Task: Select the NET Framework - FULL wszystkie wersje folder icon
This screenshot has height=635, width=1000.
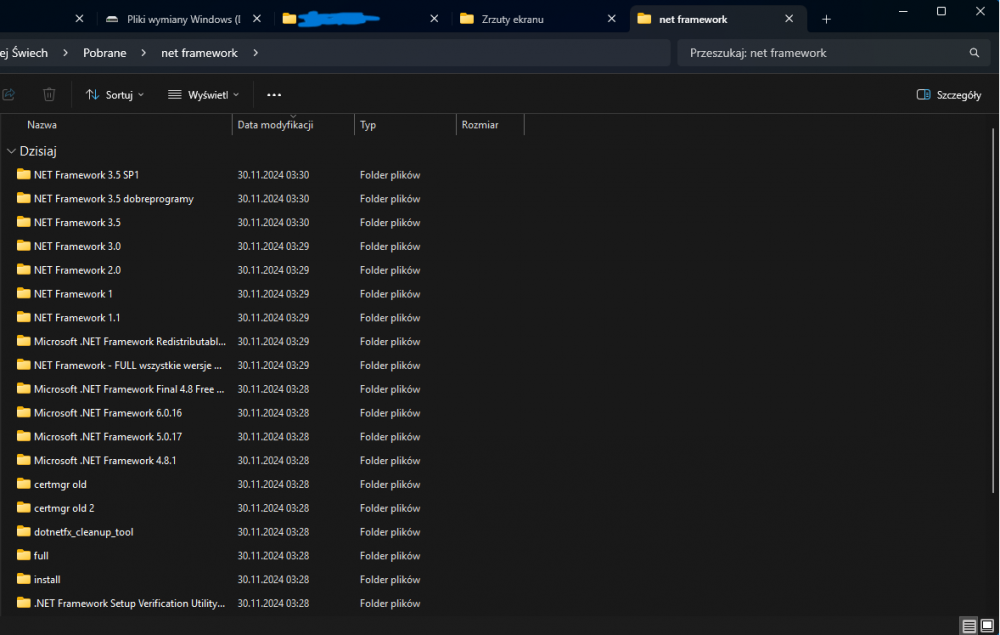Action: [x=24, y=365]
